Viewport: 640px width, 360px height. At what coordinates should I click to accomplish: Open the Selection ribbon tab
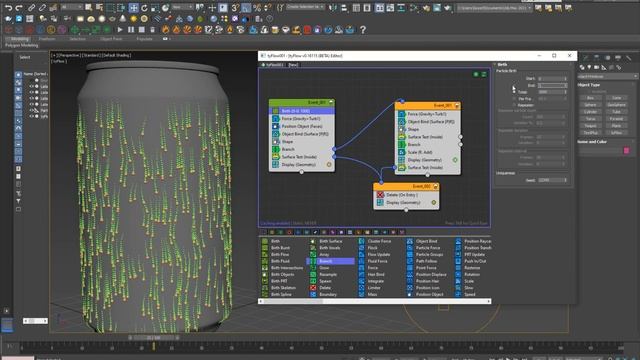[x=77, y=39]
